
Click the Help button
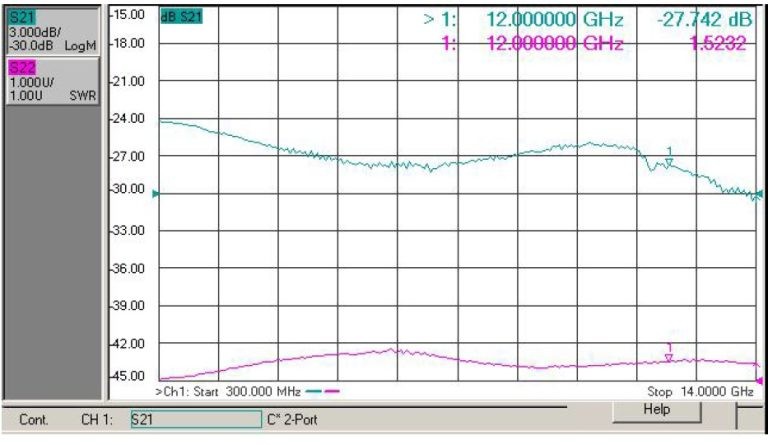pyautogui.click(x=656, y=411)
